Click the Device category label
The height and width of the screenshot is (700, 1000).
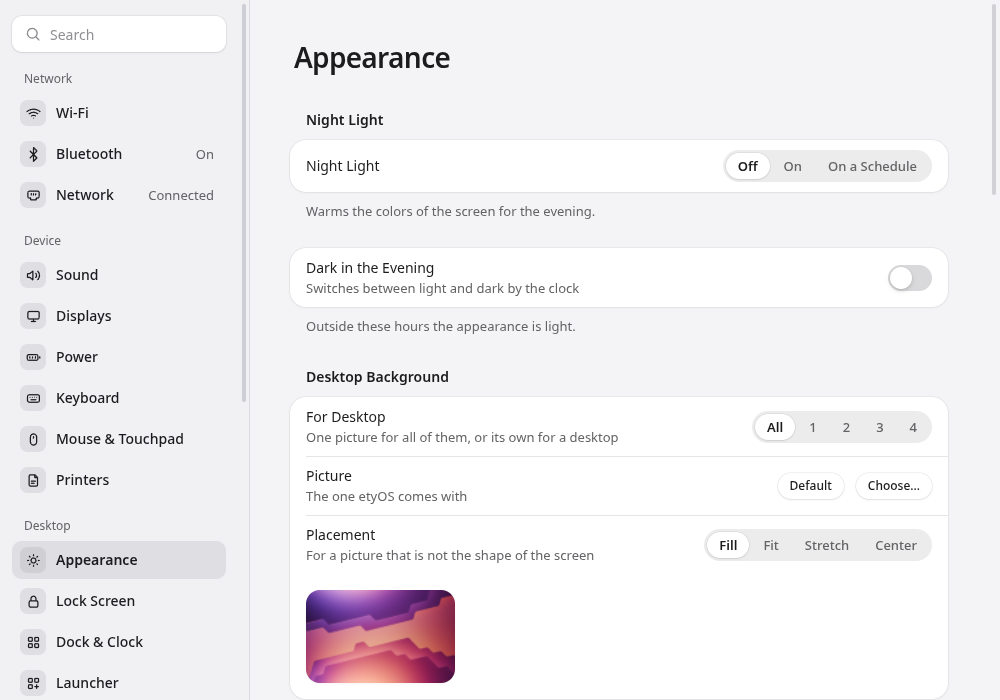tap(42, 240)
